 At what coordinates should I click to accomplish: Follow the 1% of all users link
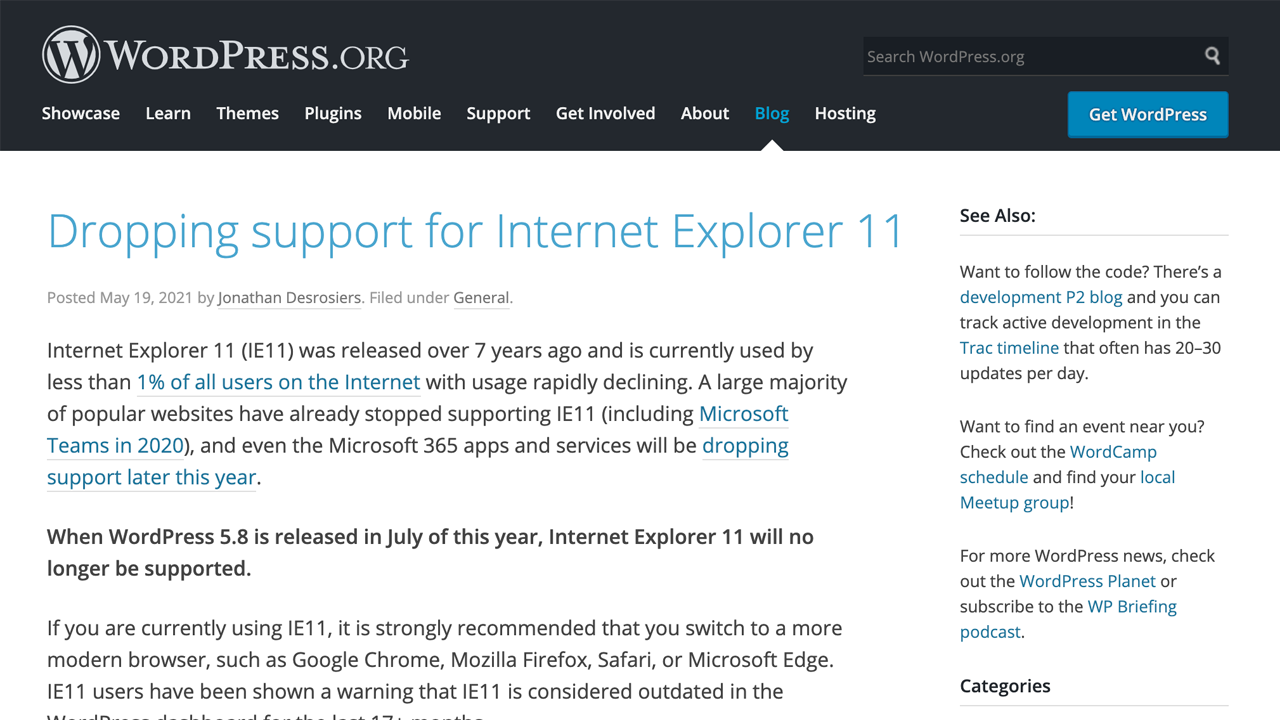click(x=278, y=382)
